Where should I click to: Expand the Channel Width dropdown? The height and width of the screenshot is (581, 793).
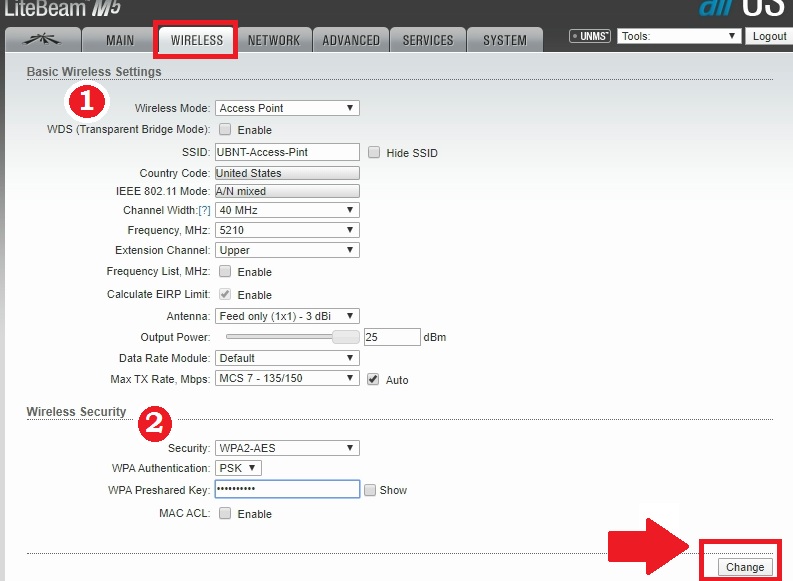click(x=287, y=210)
